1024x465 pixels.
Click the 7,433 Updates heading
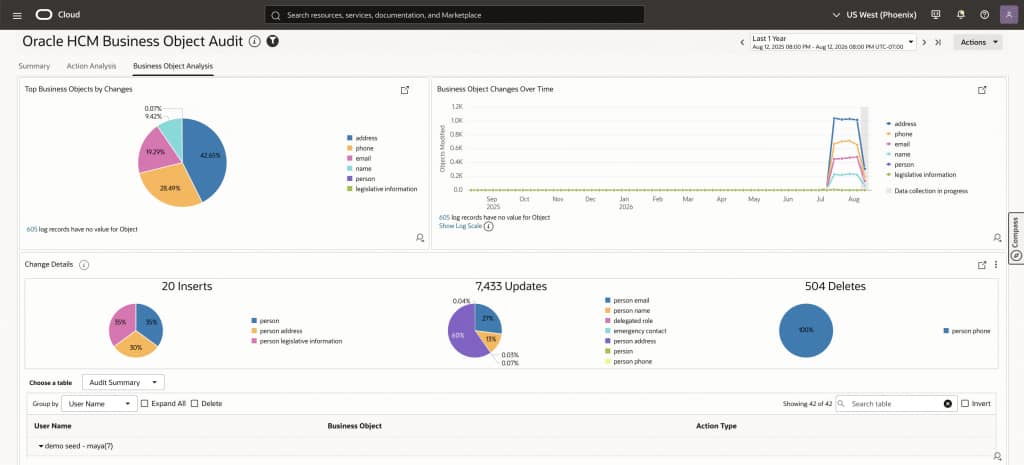[511, 286]
